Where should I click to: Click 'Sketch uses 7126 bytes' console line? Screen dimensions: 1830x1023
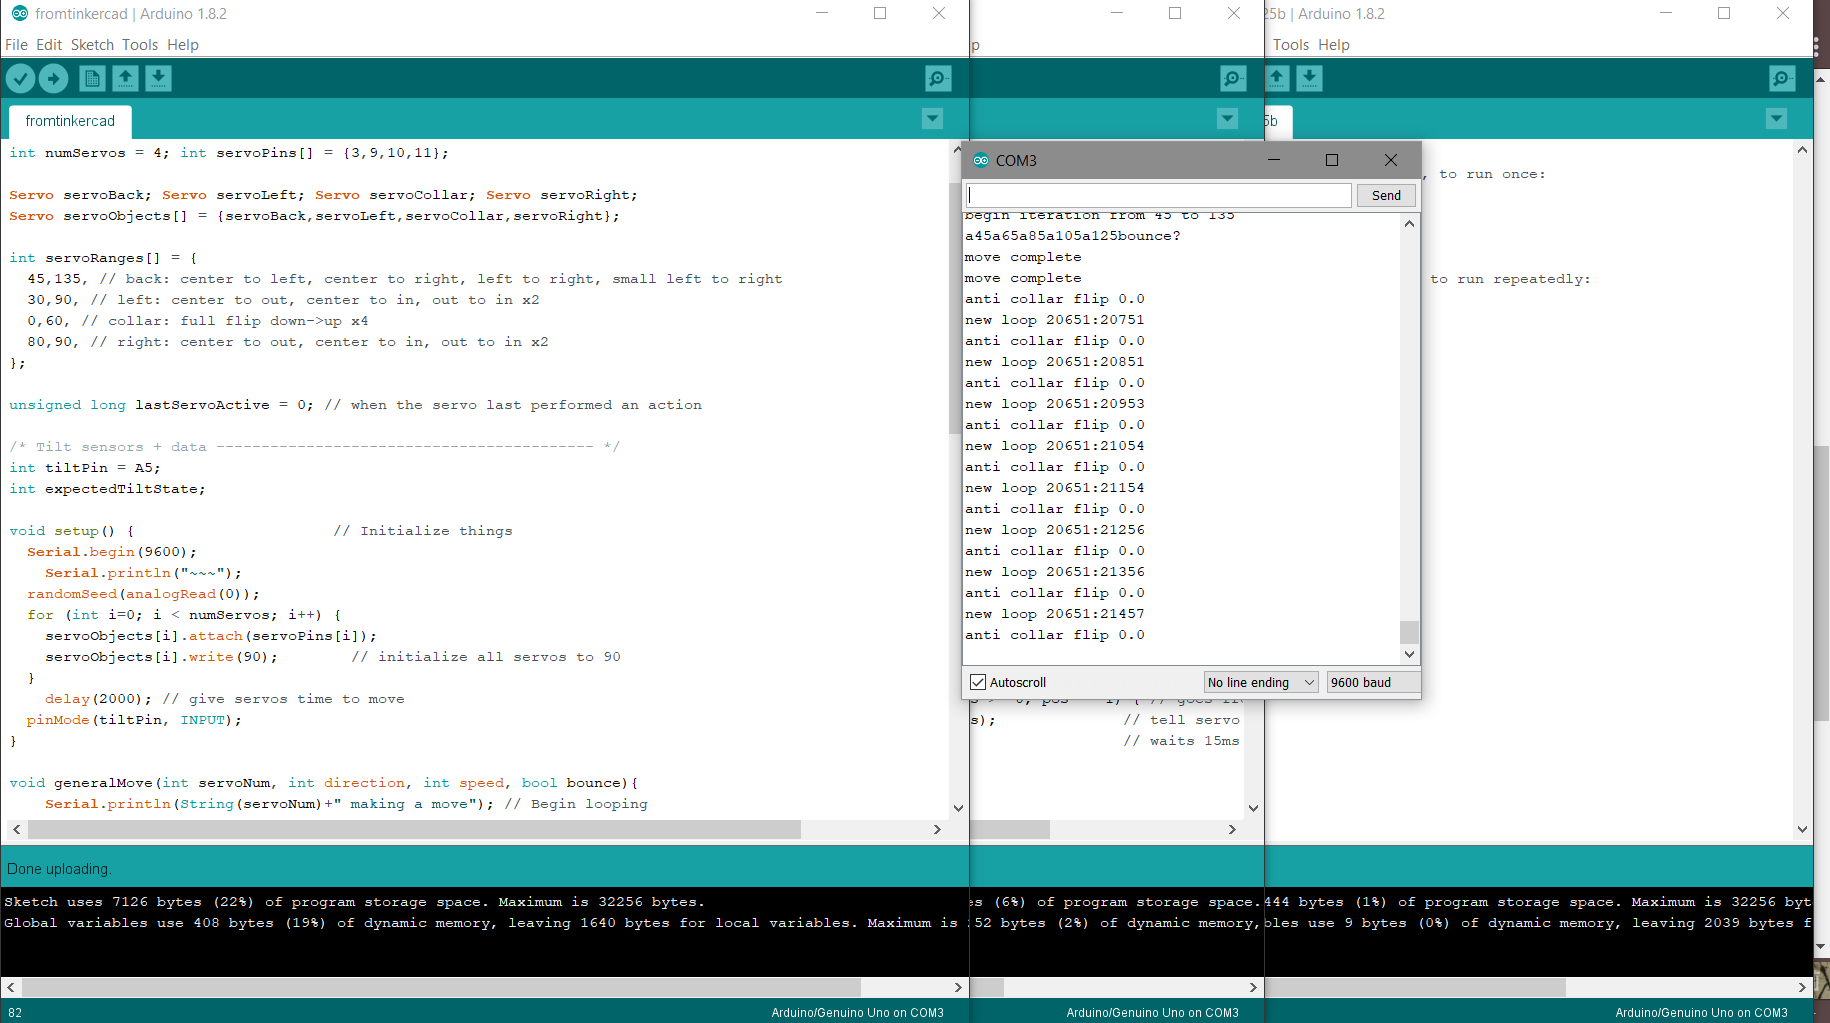pyautogui.click(x=354, y=902)
